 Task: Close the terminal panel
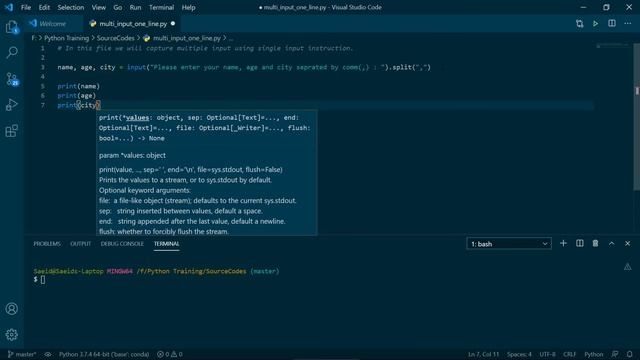[x=627, y=243]
